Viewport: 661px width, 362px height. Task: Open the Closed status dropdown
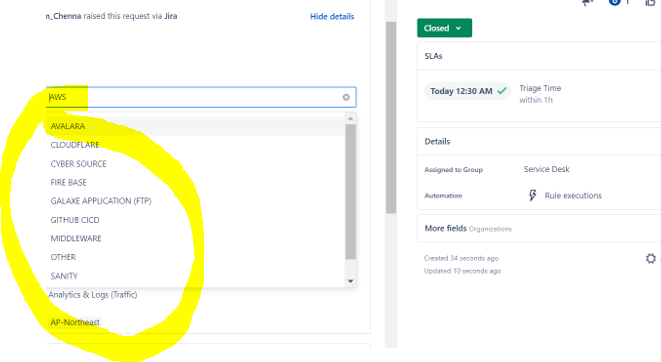(x=444, y=28)
